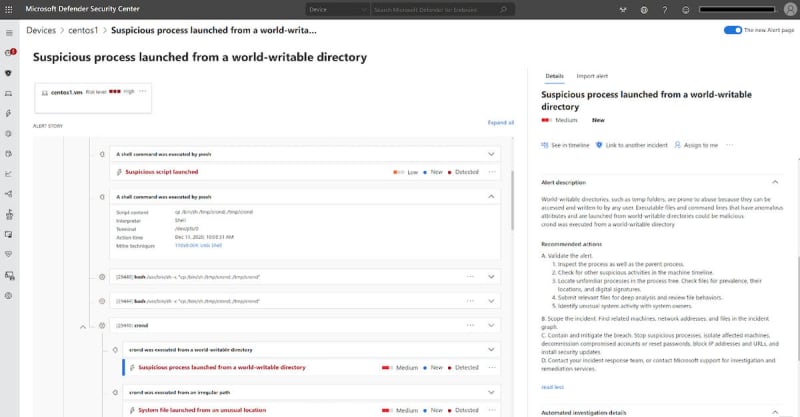
Task: Open the user account avatar
Action: pyautogui.click(x=790, y=9)
